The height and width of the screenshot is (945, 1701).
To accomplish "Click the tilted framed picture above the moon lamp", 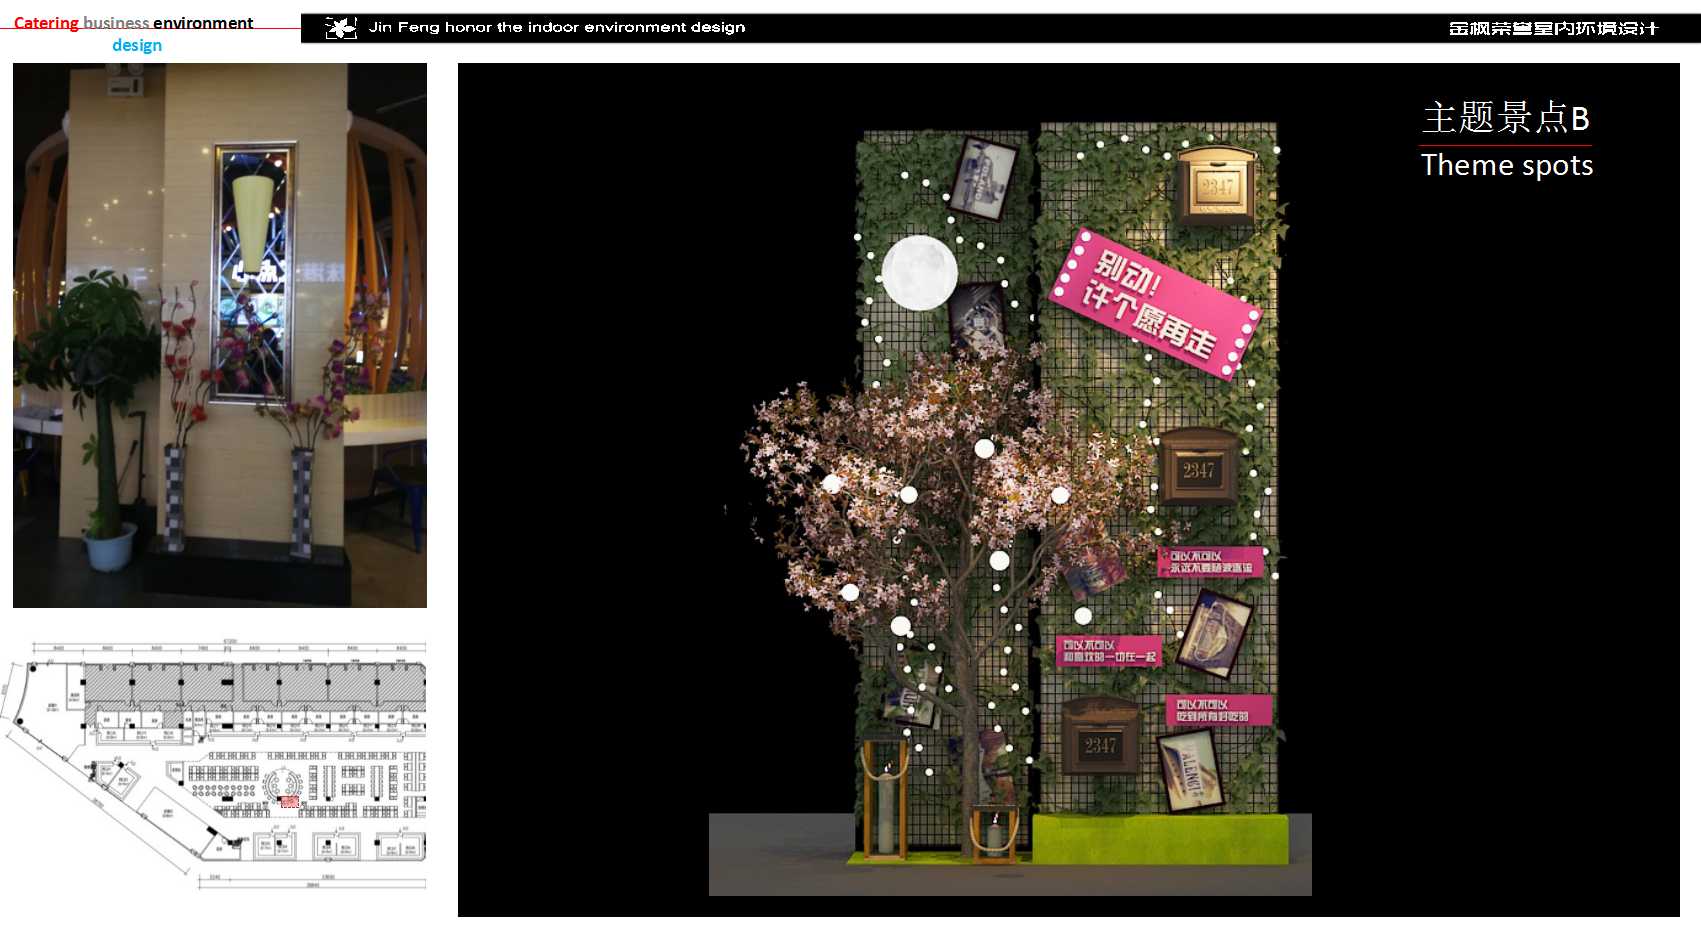I will [x=983, y=178].
